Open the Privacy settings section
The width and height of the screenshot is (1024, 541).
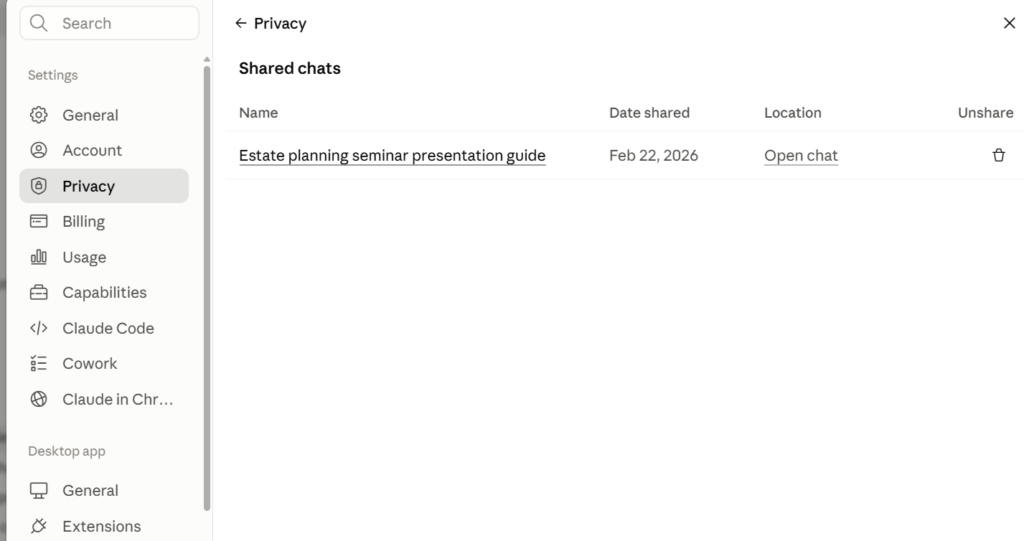pyautogui.click(x=104, y=186)
